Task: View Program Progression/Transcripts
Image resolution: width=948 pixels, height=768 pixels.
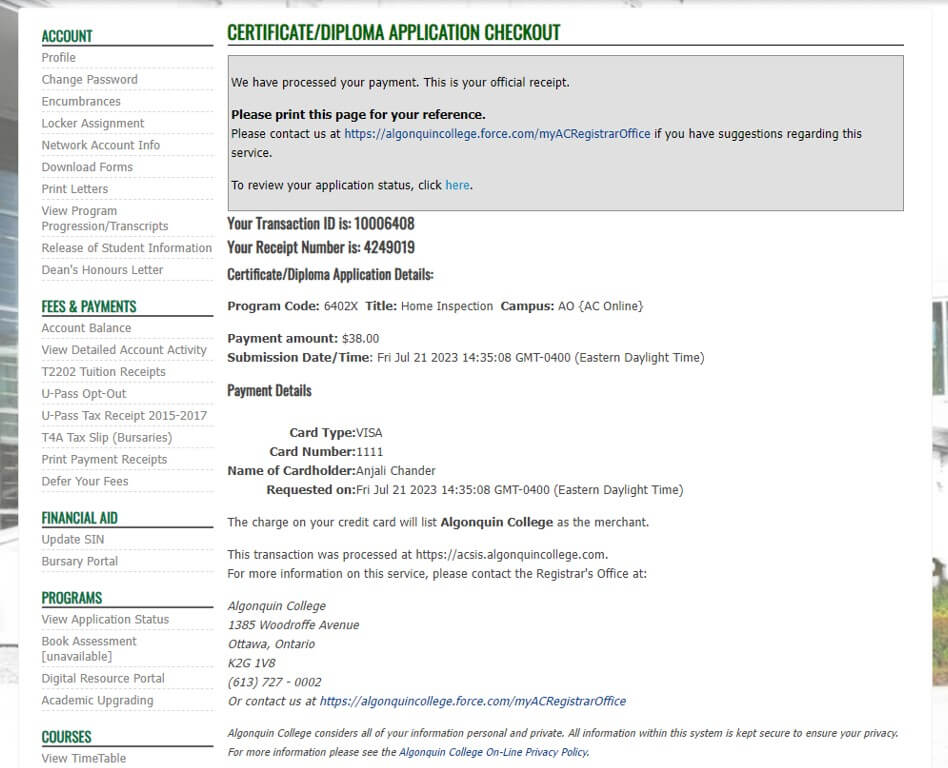Action: pos(104,219)
